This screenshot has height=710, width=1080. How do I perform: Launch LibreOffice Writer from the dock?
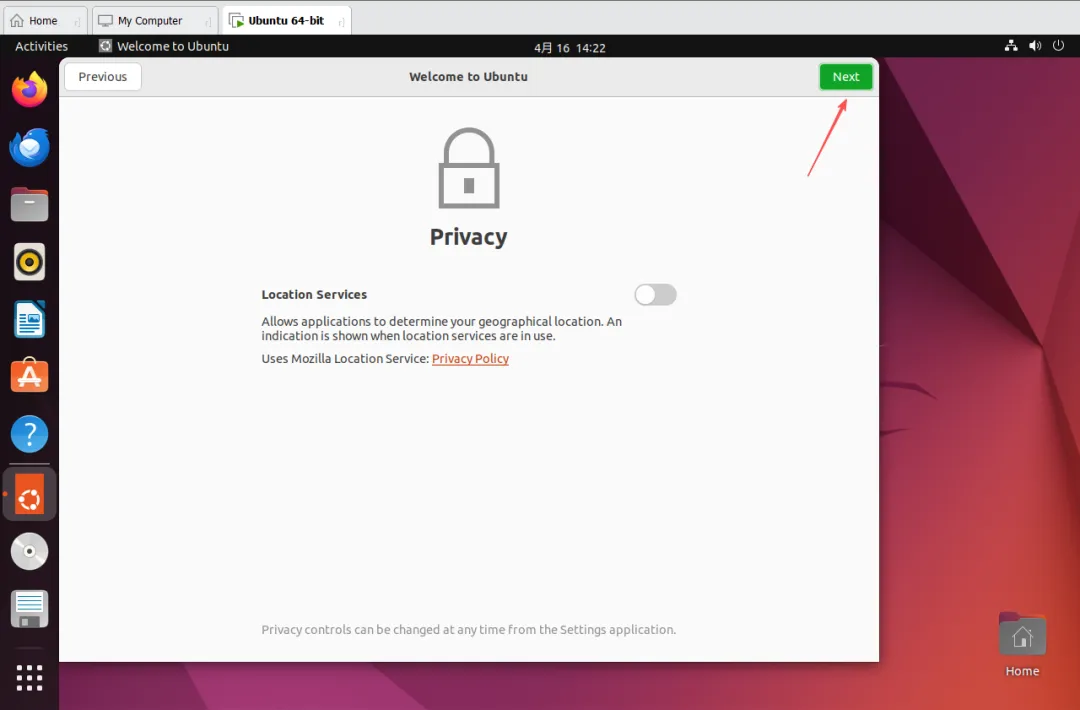pyautogui.click(x=30, y=320)
